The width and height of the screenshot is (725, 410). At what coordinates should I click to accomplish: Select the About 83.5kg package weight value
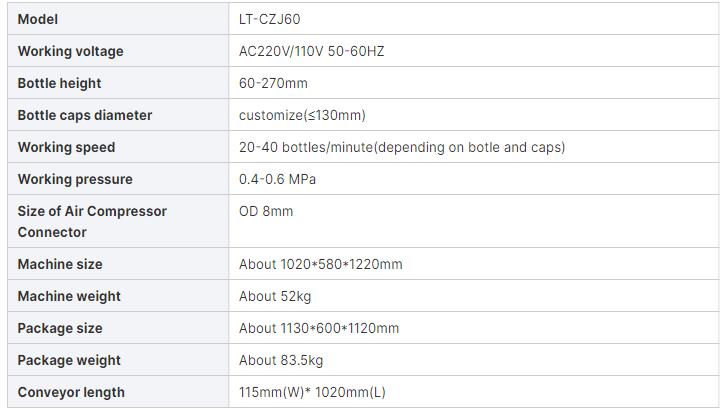tap(281, 361)
